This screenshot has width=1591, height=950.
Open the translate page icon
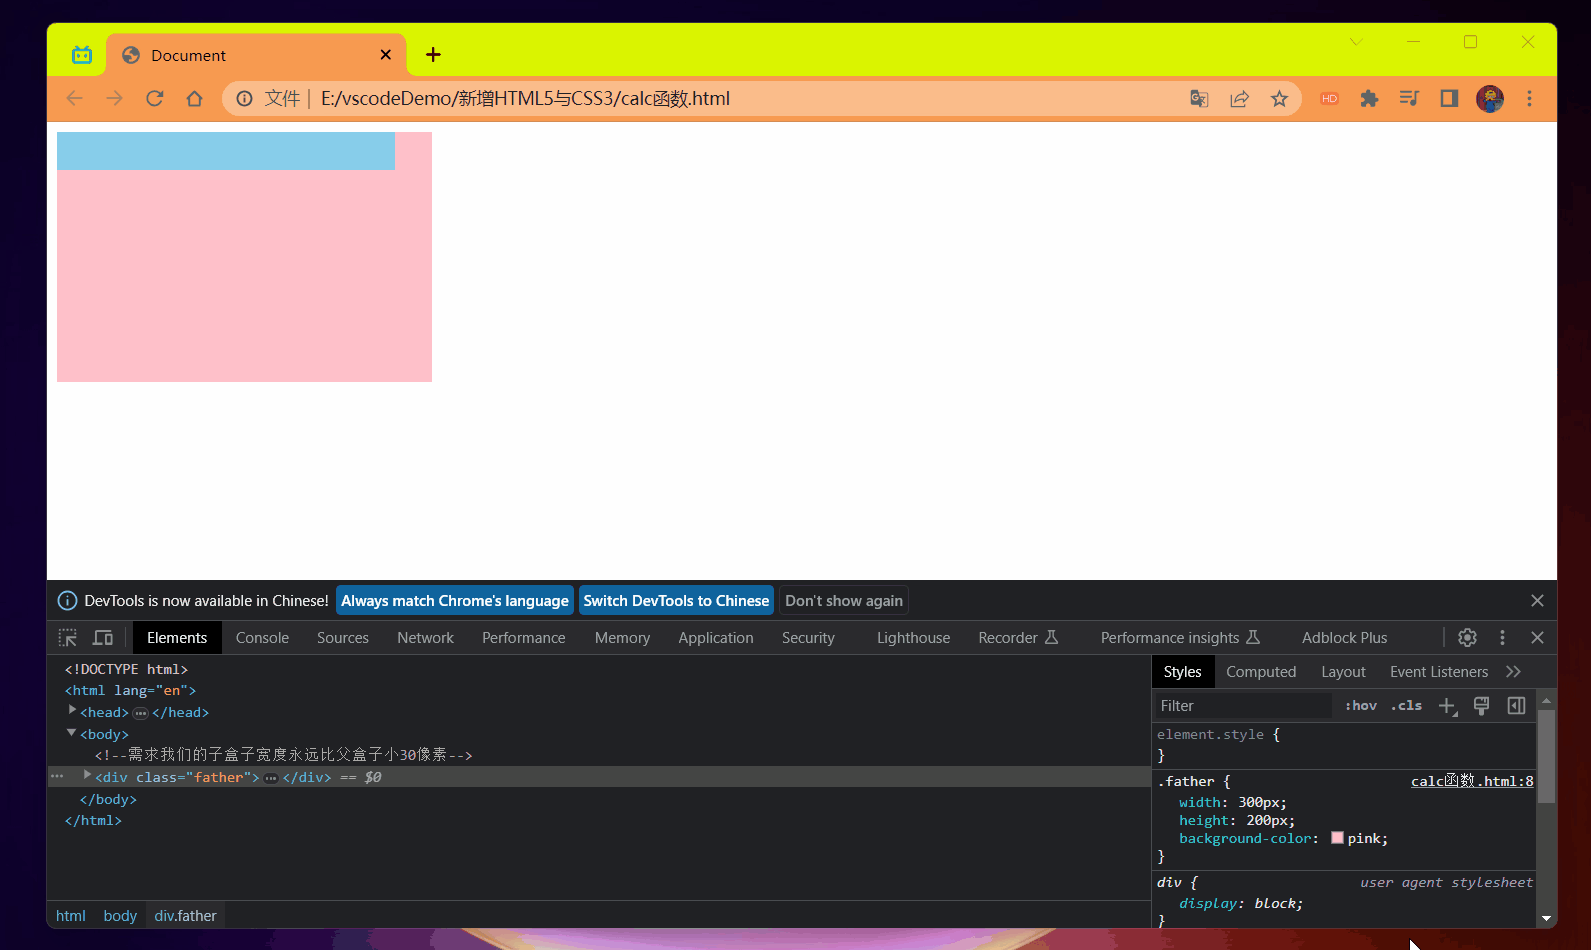point(1199,98)
